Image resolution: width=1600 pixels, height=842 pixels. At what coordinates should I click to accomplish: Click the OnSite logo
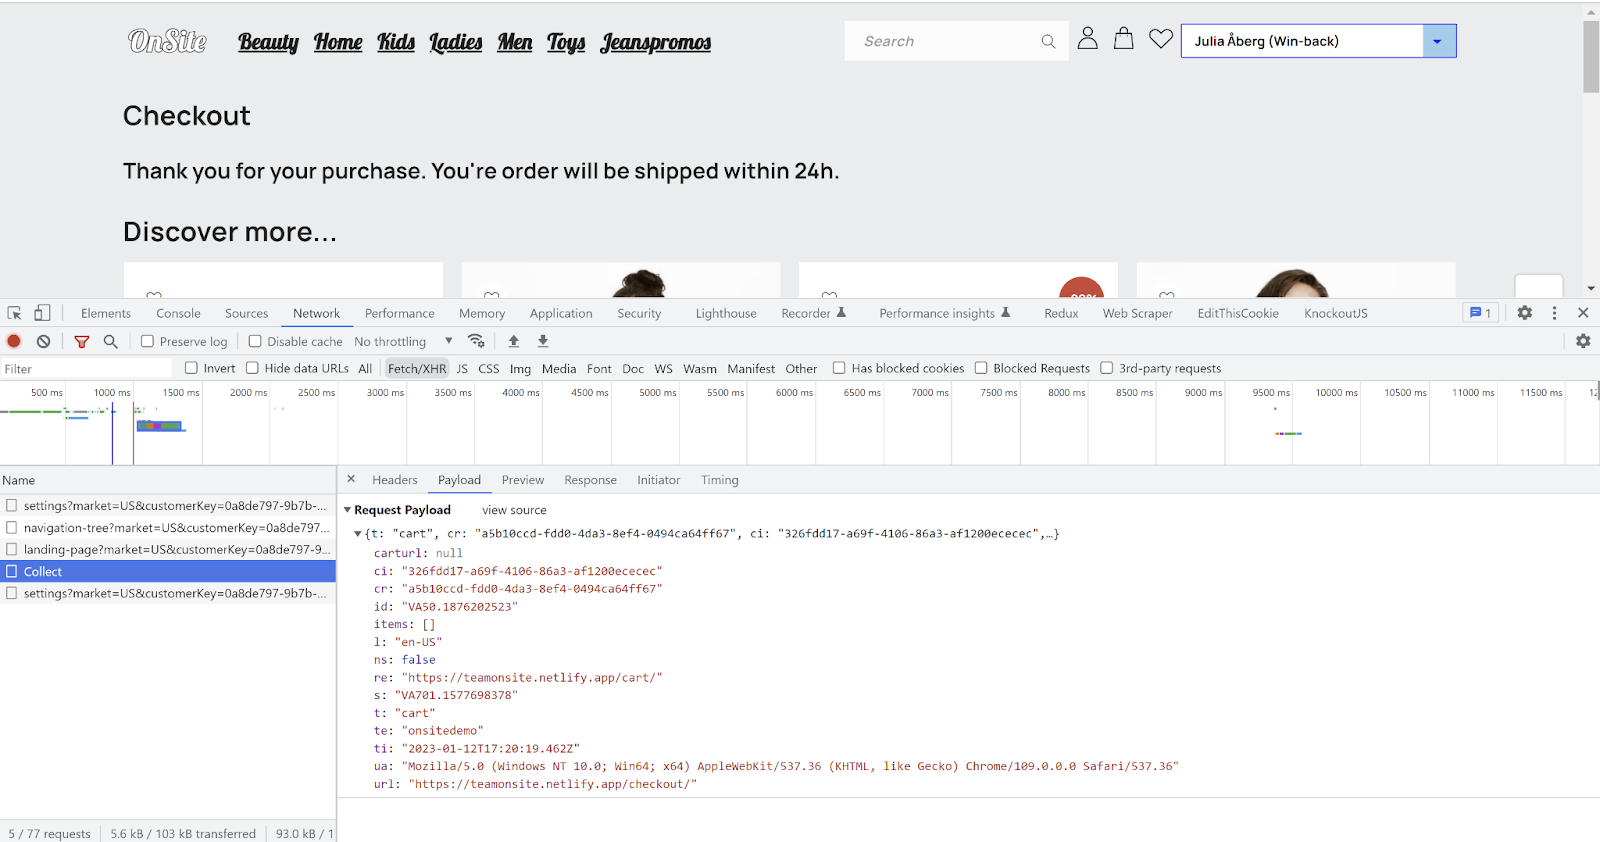click(x=167, y=41)
